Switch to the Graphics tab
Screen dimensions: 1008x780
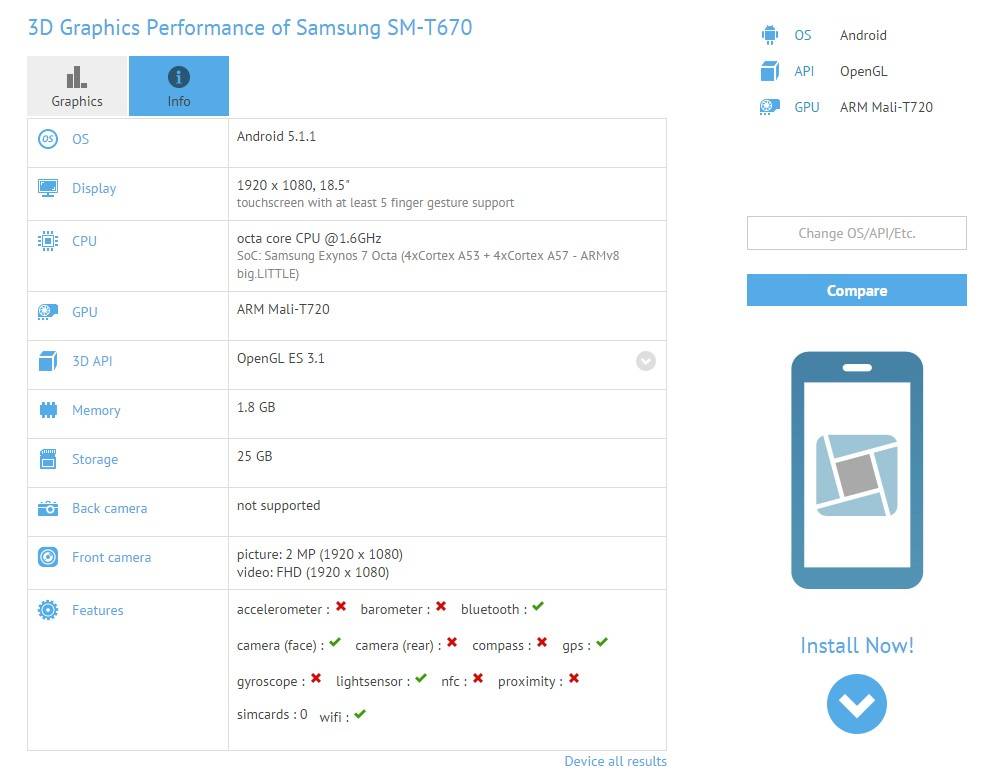(77, 86)
